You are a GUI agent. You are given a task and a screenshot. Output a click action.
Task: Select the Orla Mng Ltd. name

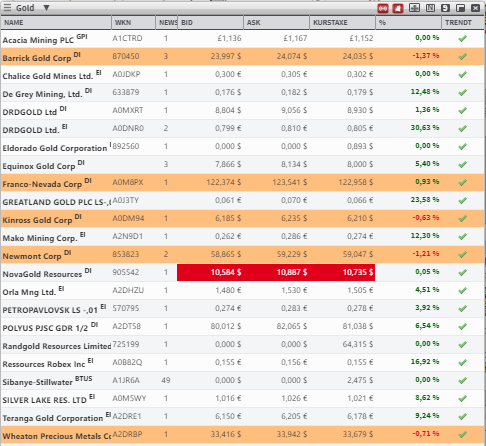tap(29, 292)
